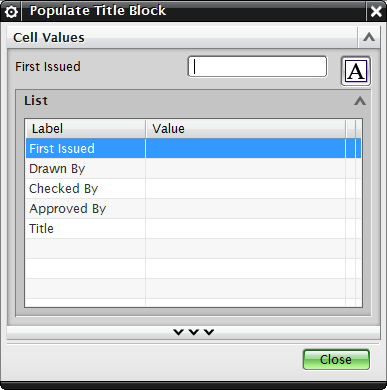Click the text editor A icon
This screenshot has height=390, width=387.
[356, 71]
